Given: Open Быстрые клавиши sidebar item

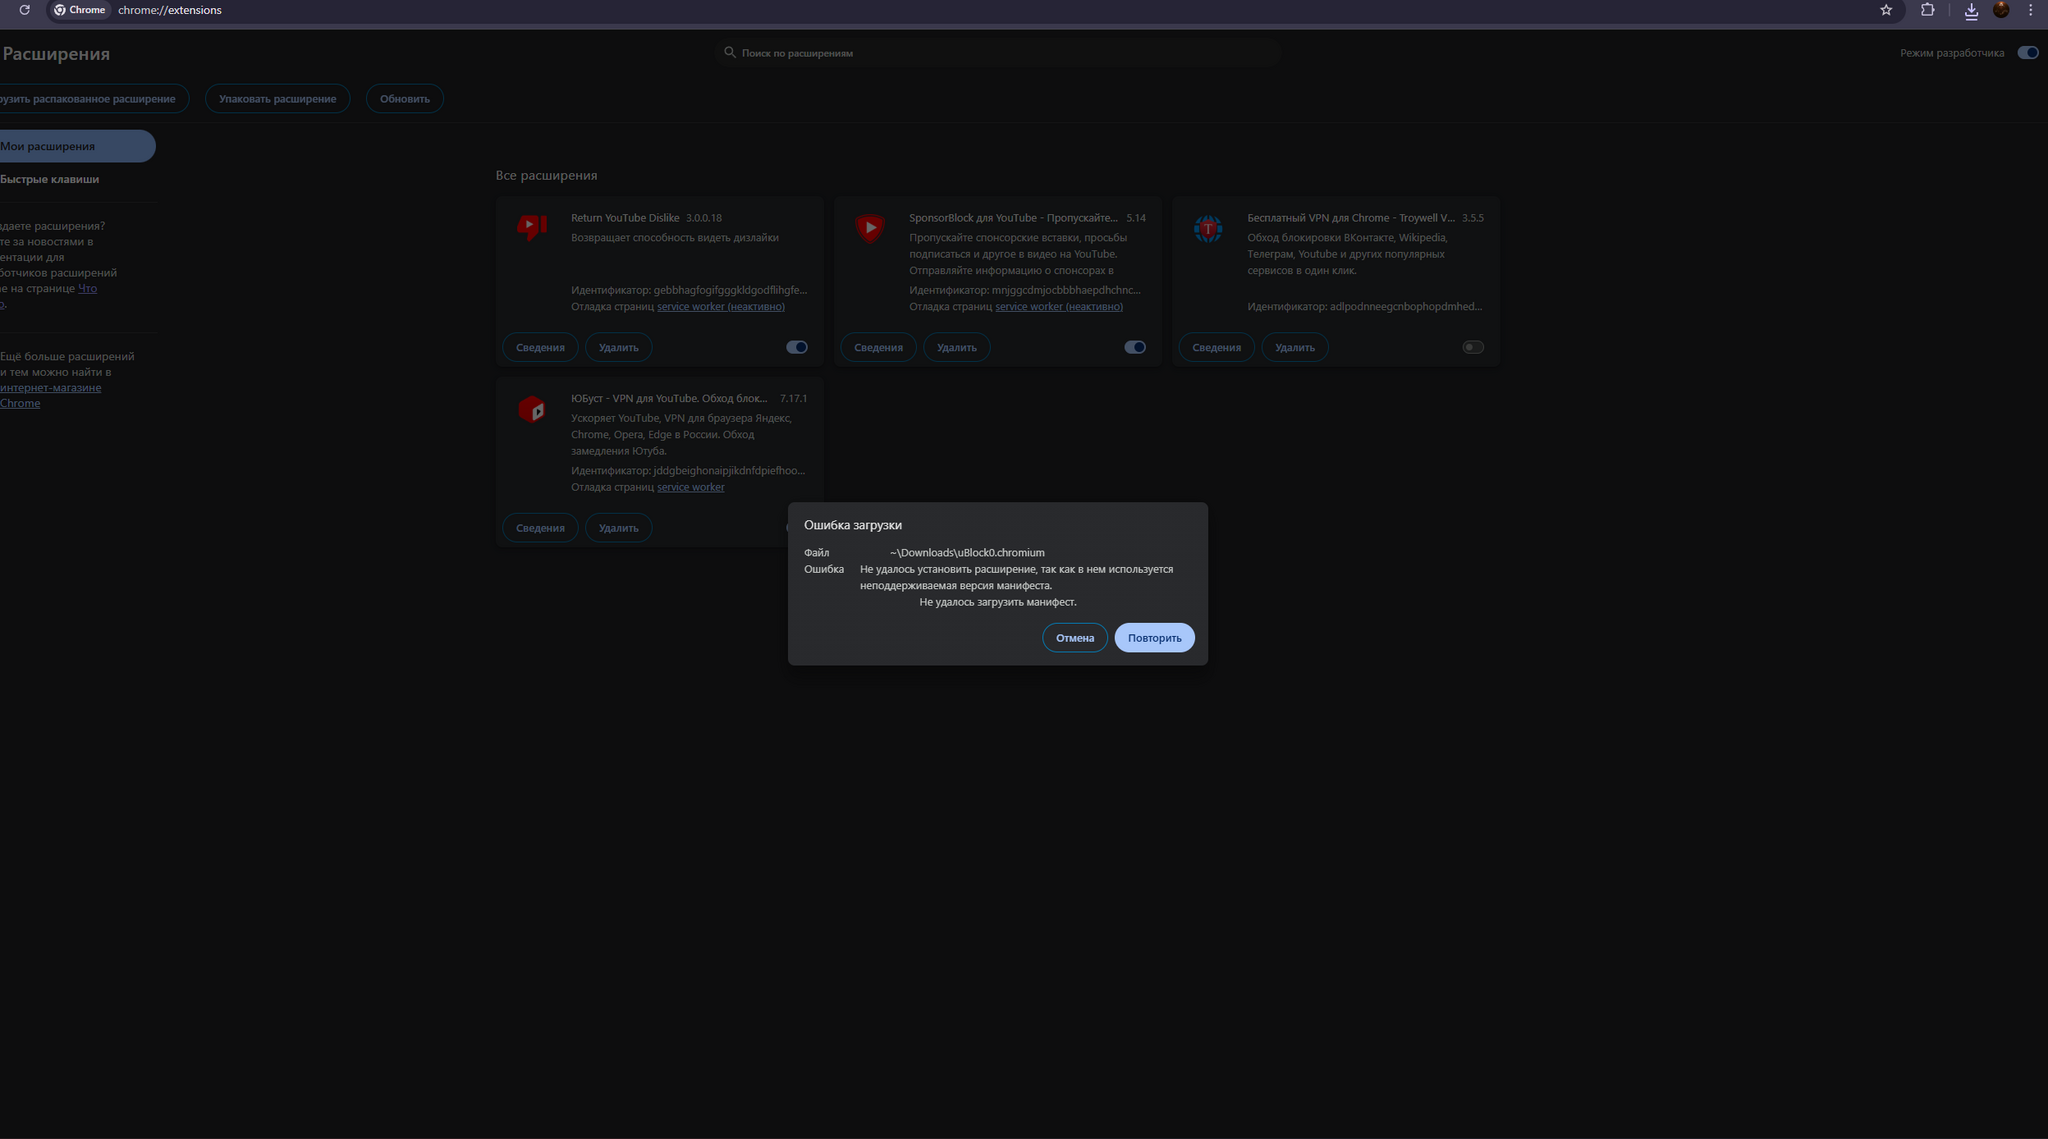Looking at the screenshot, I should [50, 179].
